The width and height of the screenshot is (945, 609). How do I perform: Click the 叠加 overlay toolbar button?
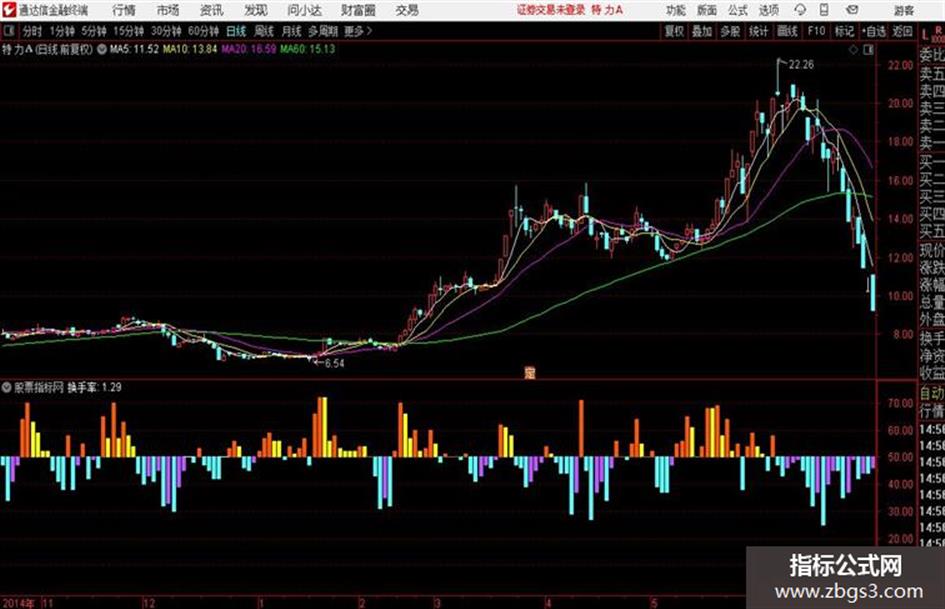pyautogui.click(x=702, y=31)
